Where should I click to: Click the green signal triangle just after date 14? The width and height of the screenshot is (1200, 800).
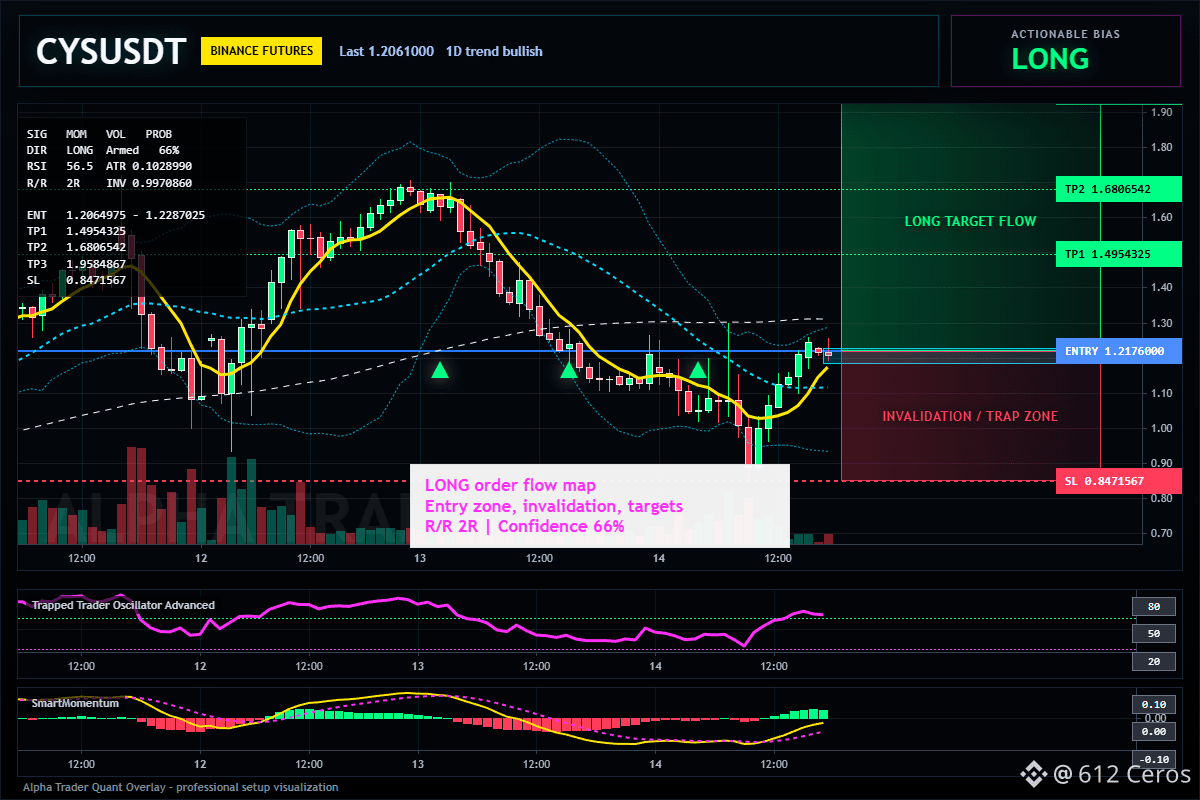click(698, 370)
